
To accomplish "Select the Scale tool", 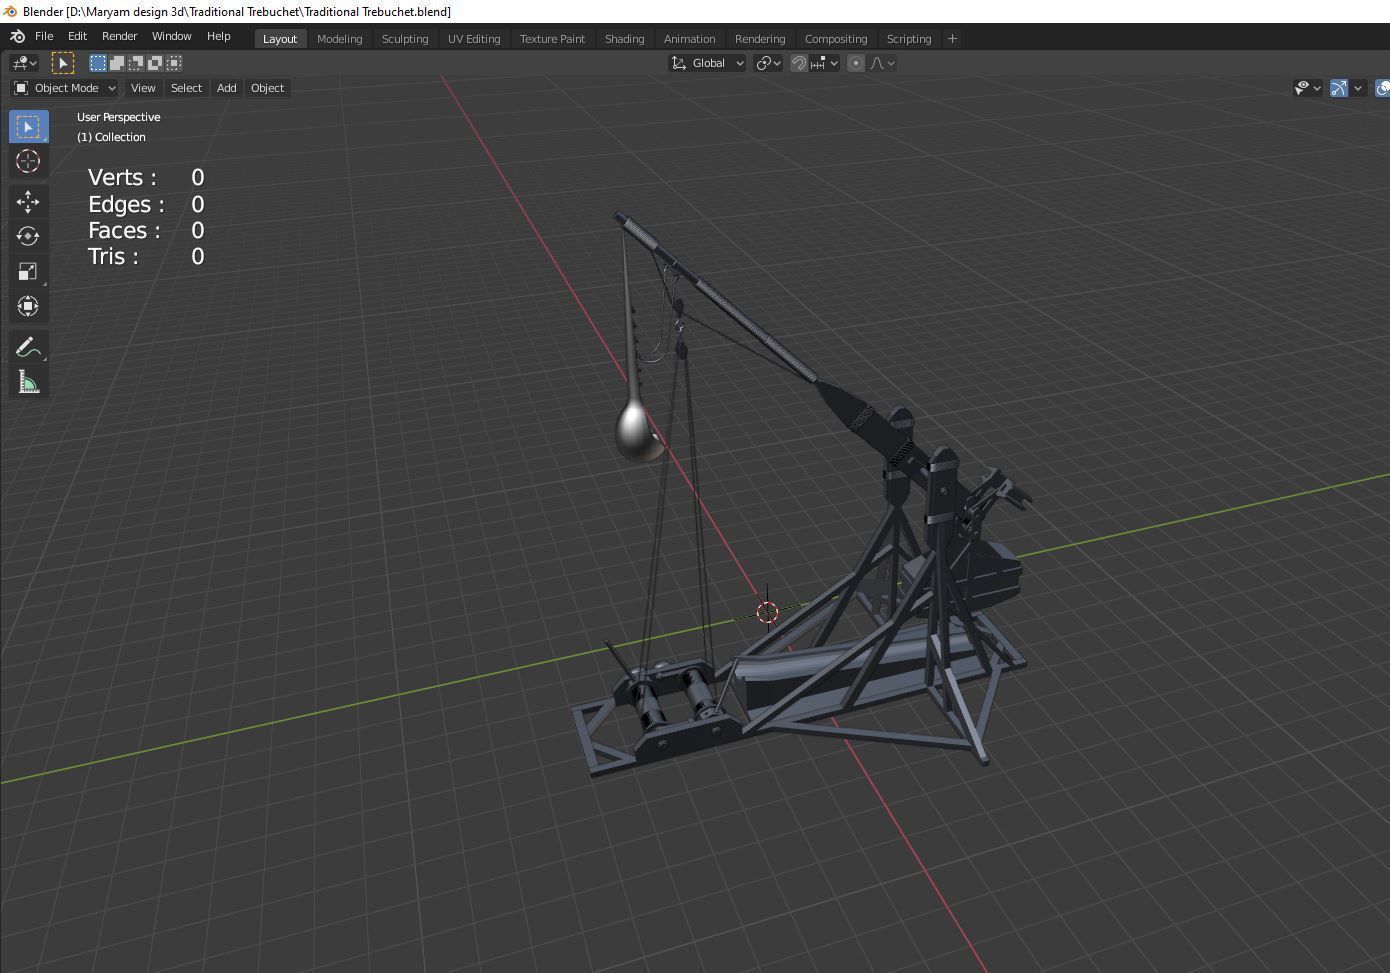I will click(28, 271).
